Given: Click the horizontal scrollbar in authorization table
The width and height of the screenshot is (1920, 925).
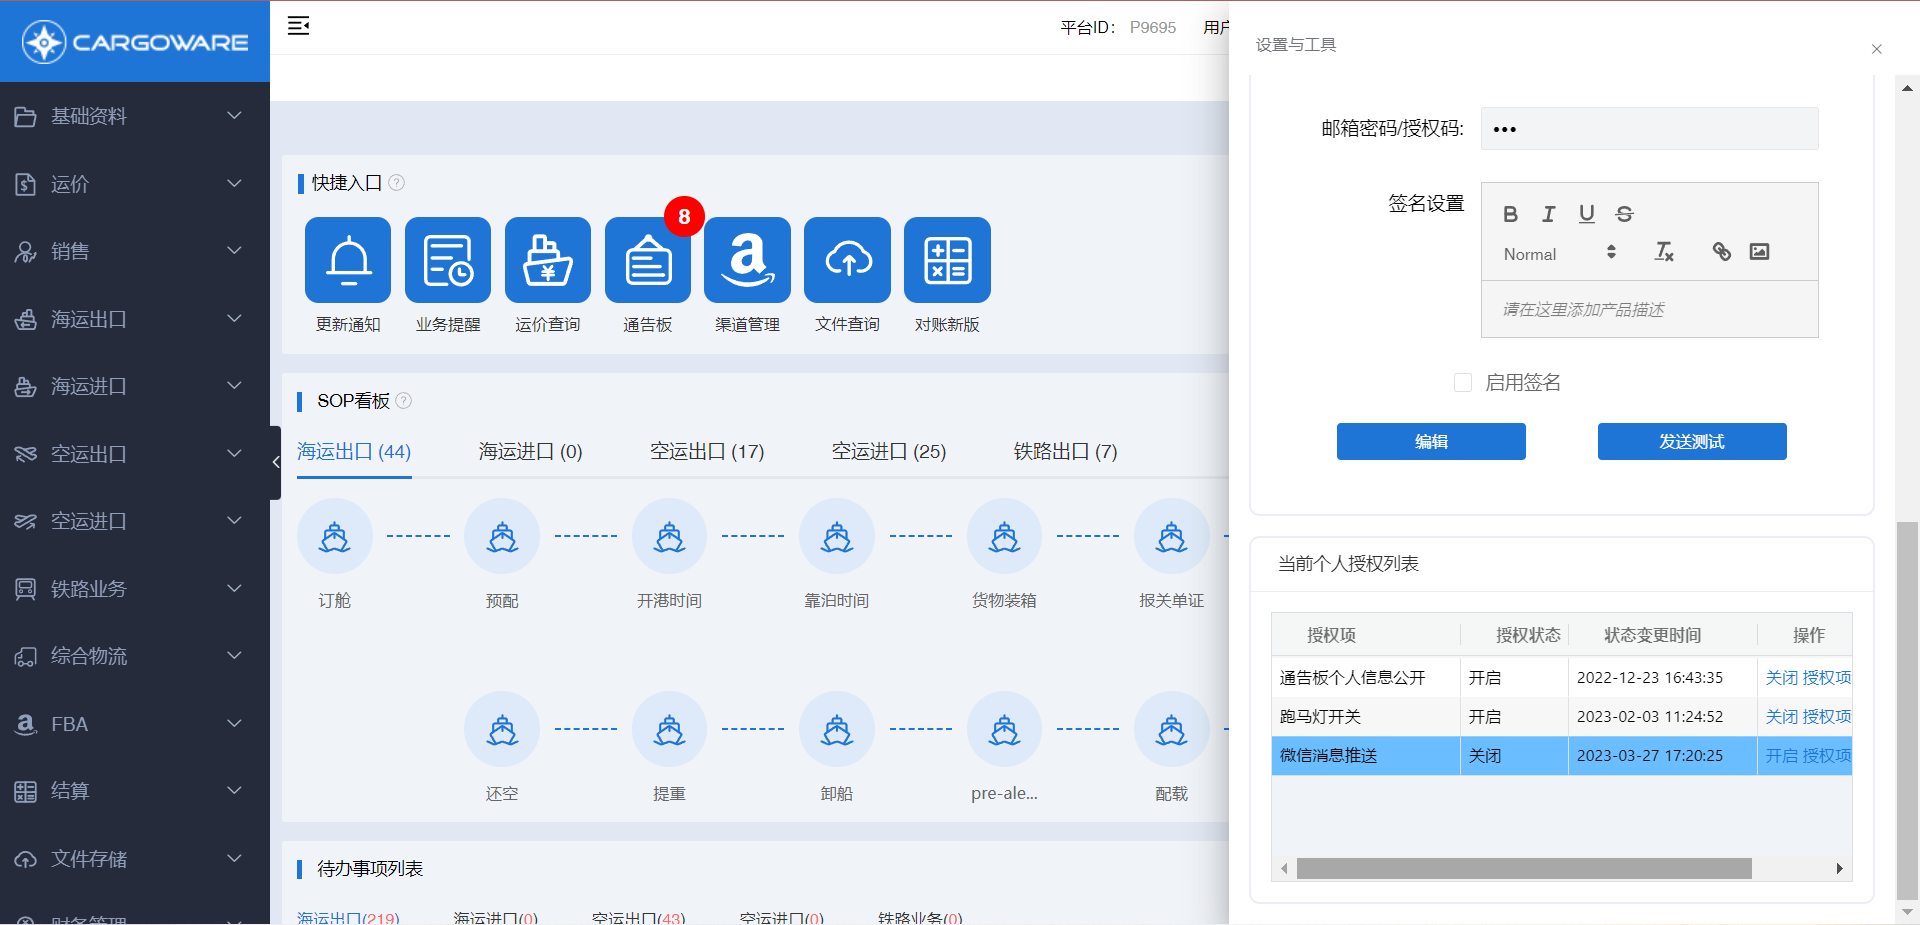Looking at the screenshot, I should pos(1523,869).
